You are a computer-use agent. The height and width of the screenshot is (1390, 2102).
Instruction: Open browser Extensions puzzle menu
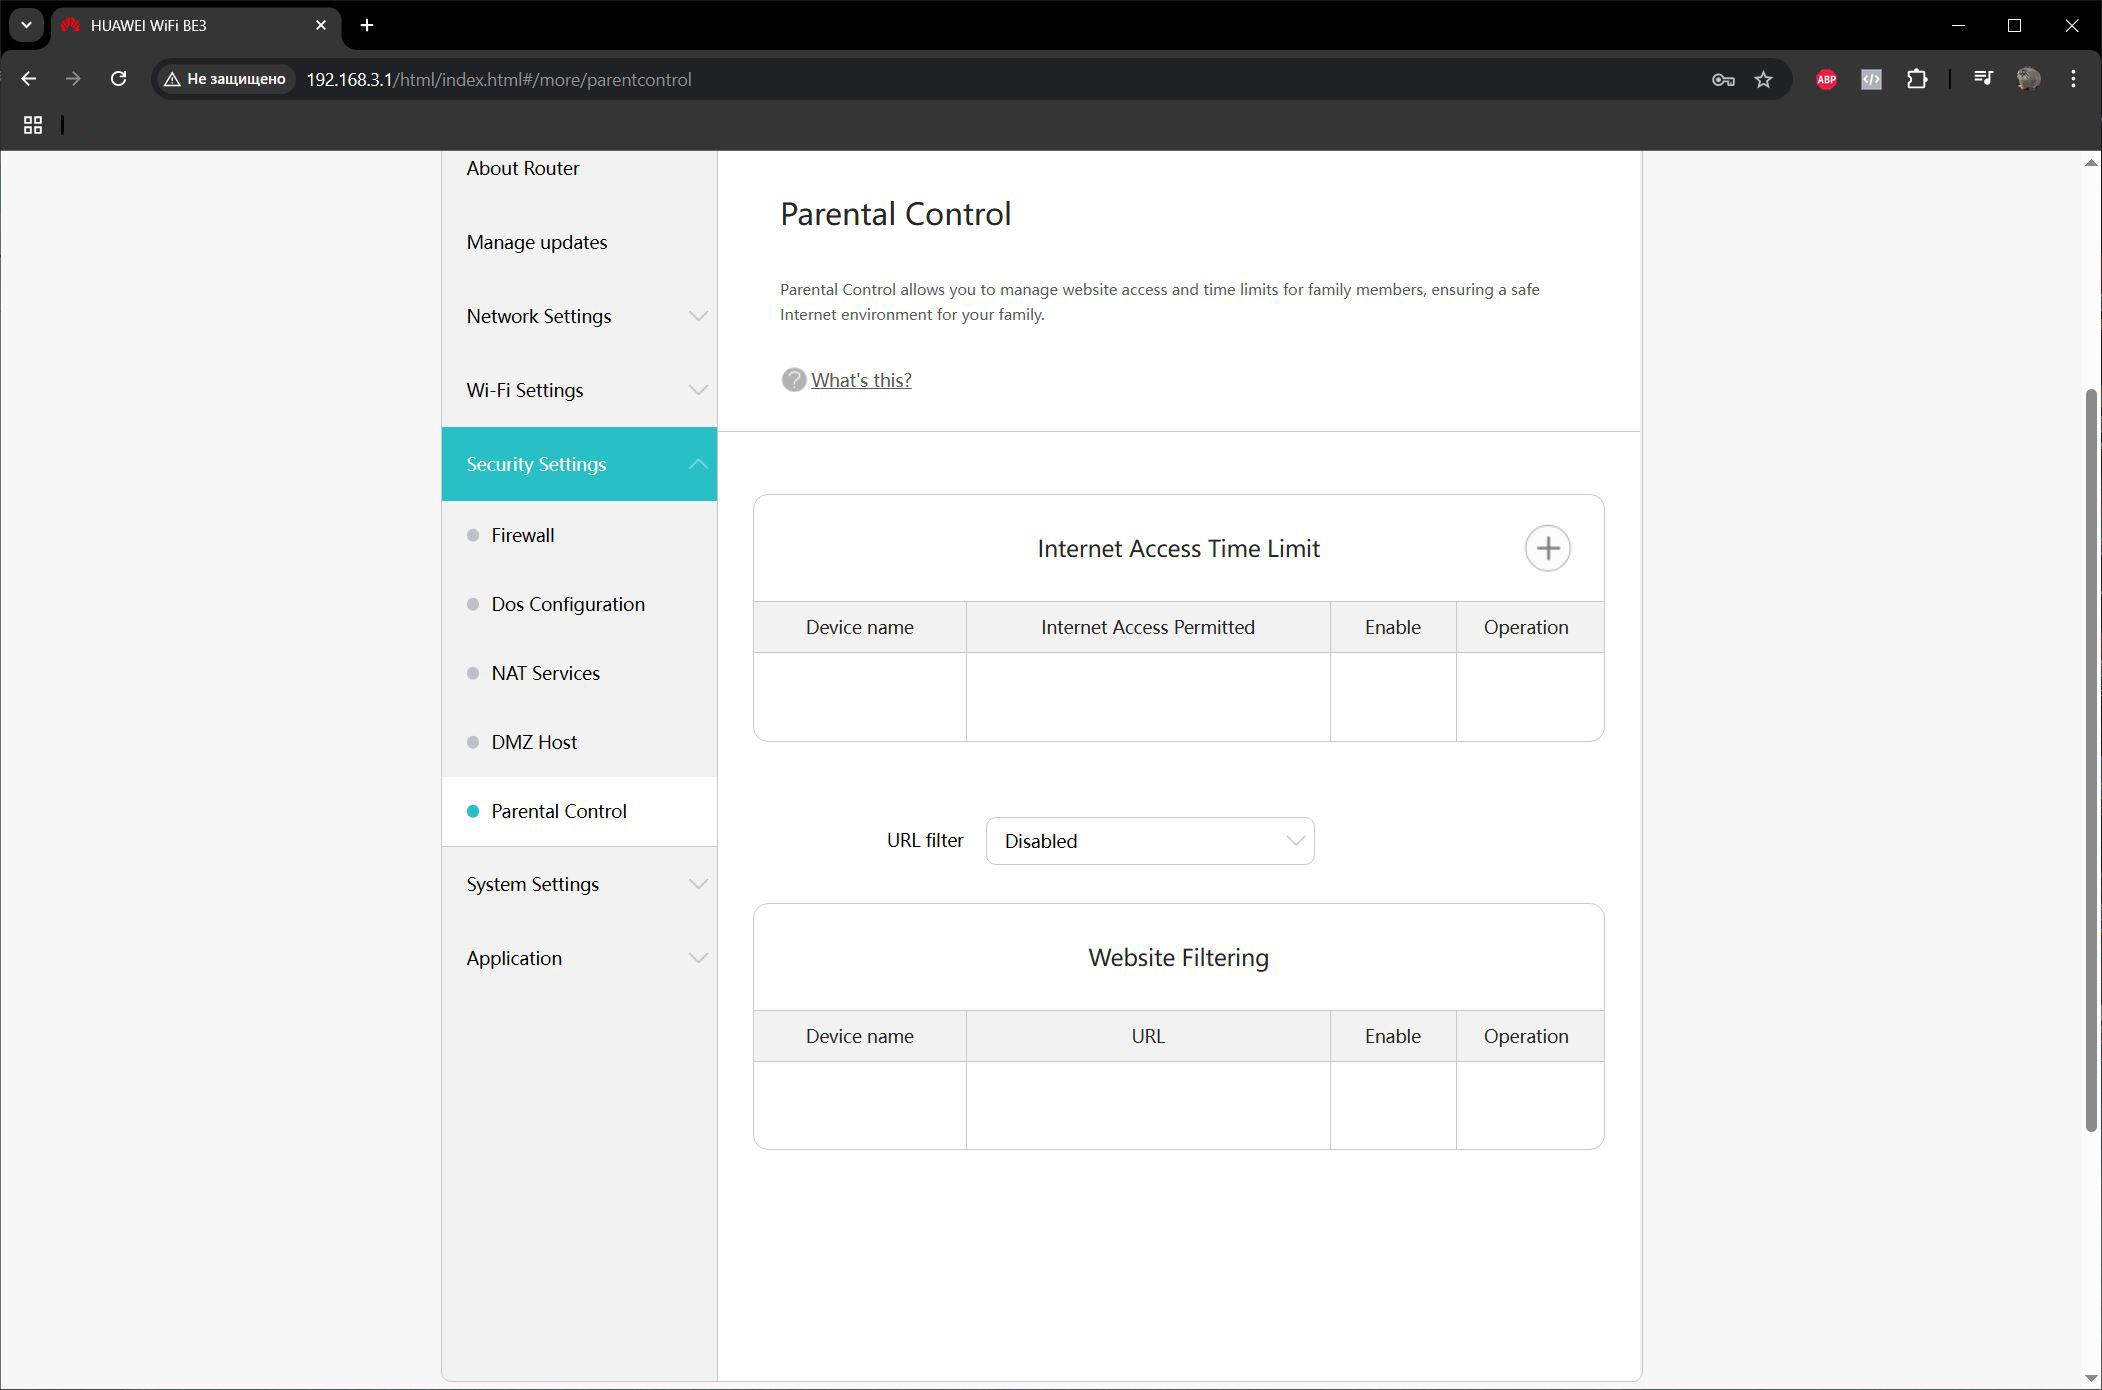(x=1916, y=79)
